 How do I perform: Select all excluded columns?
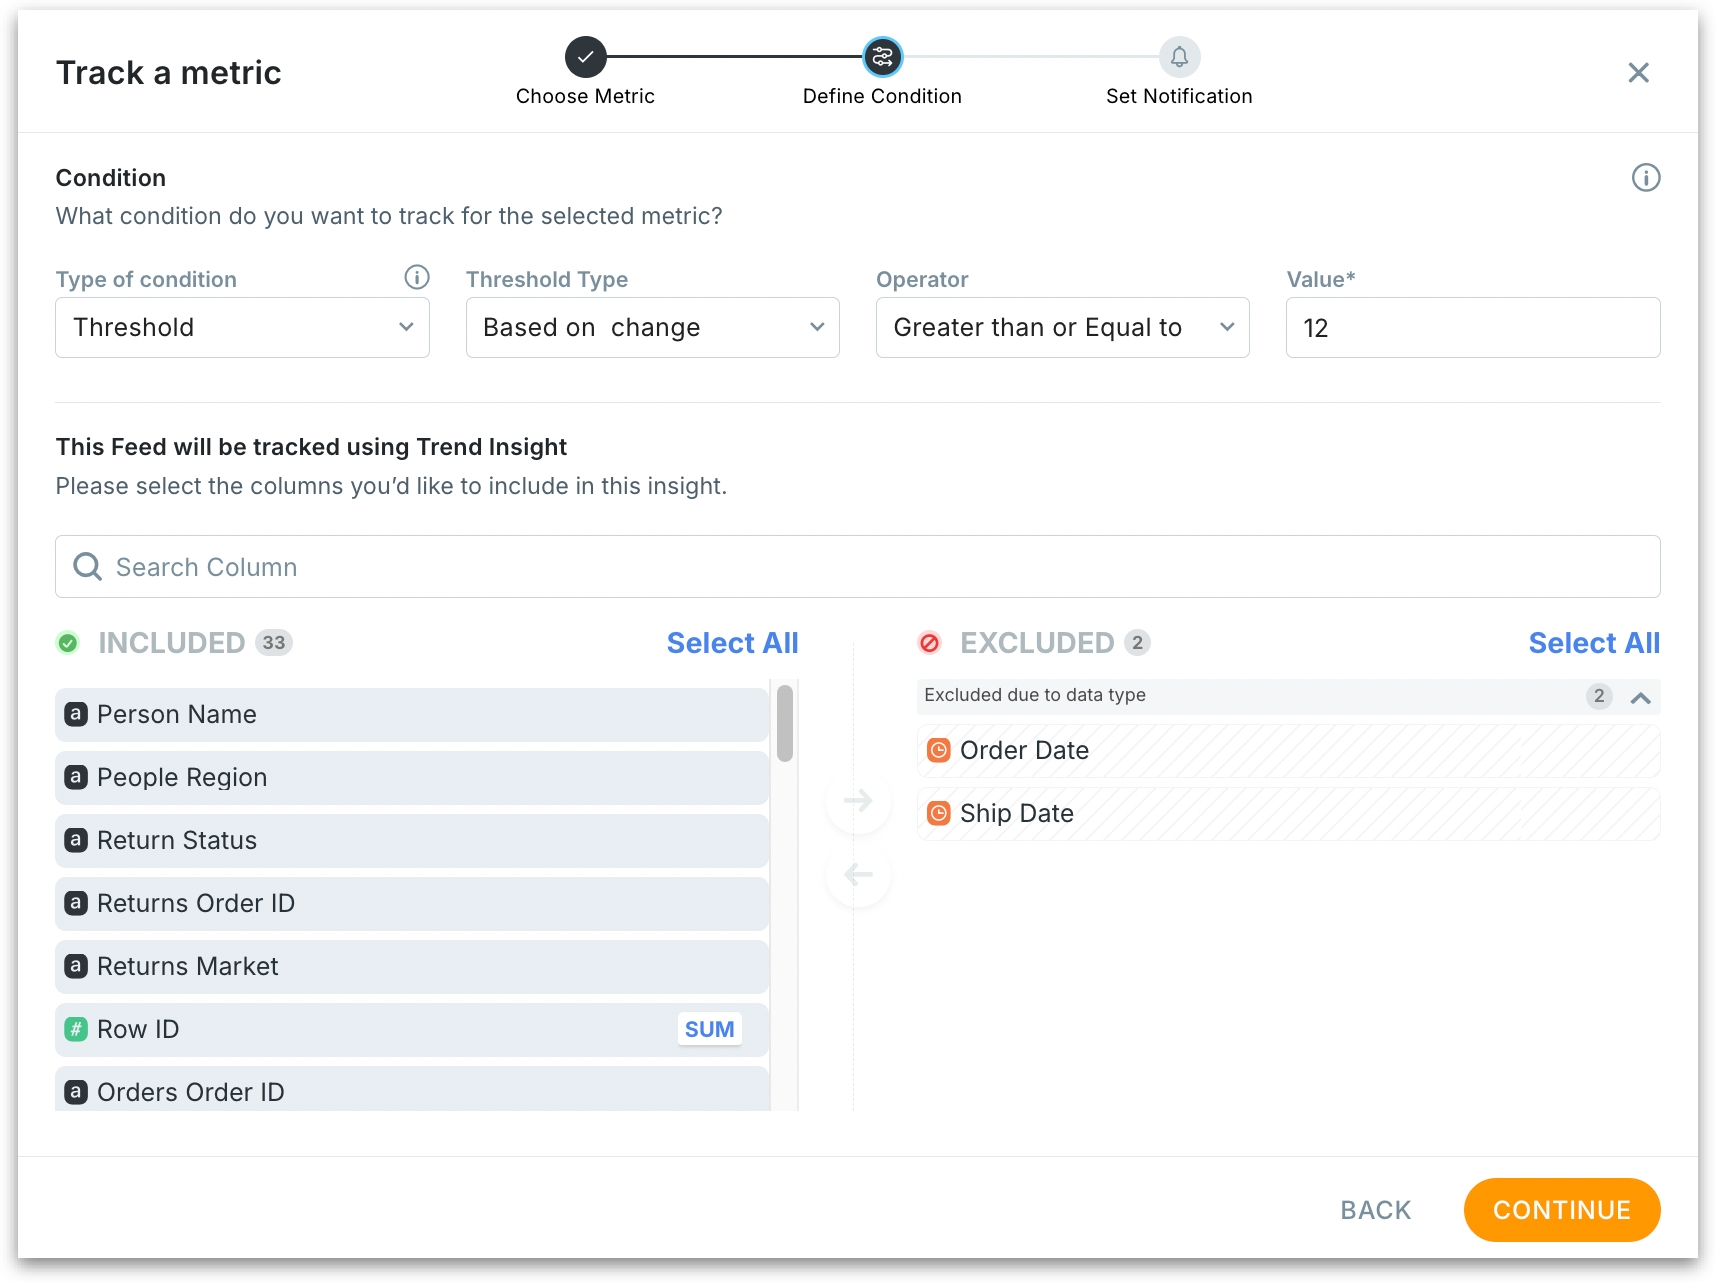[1593, 643]
